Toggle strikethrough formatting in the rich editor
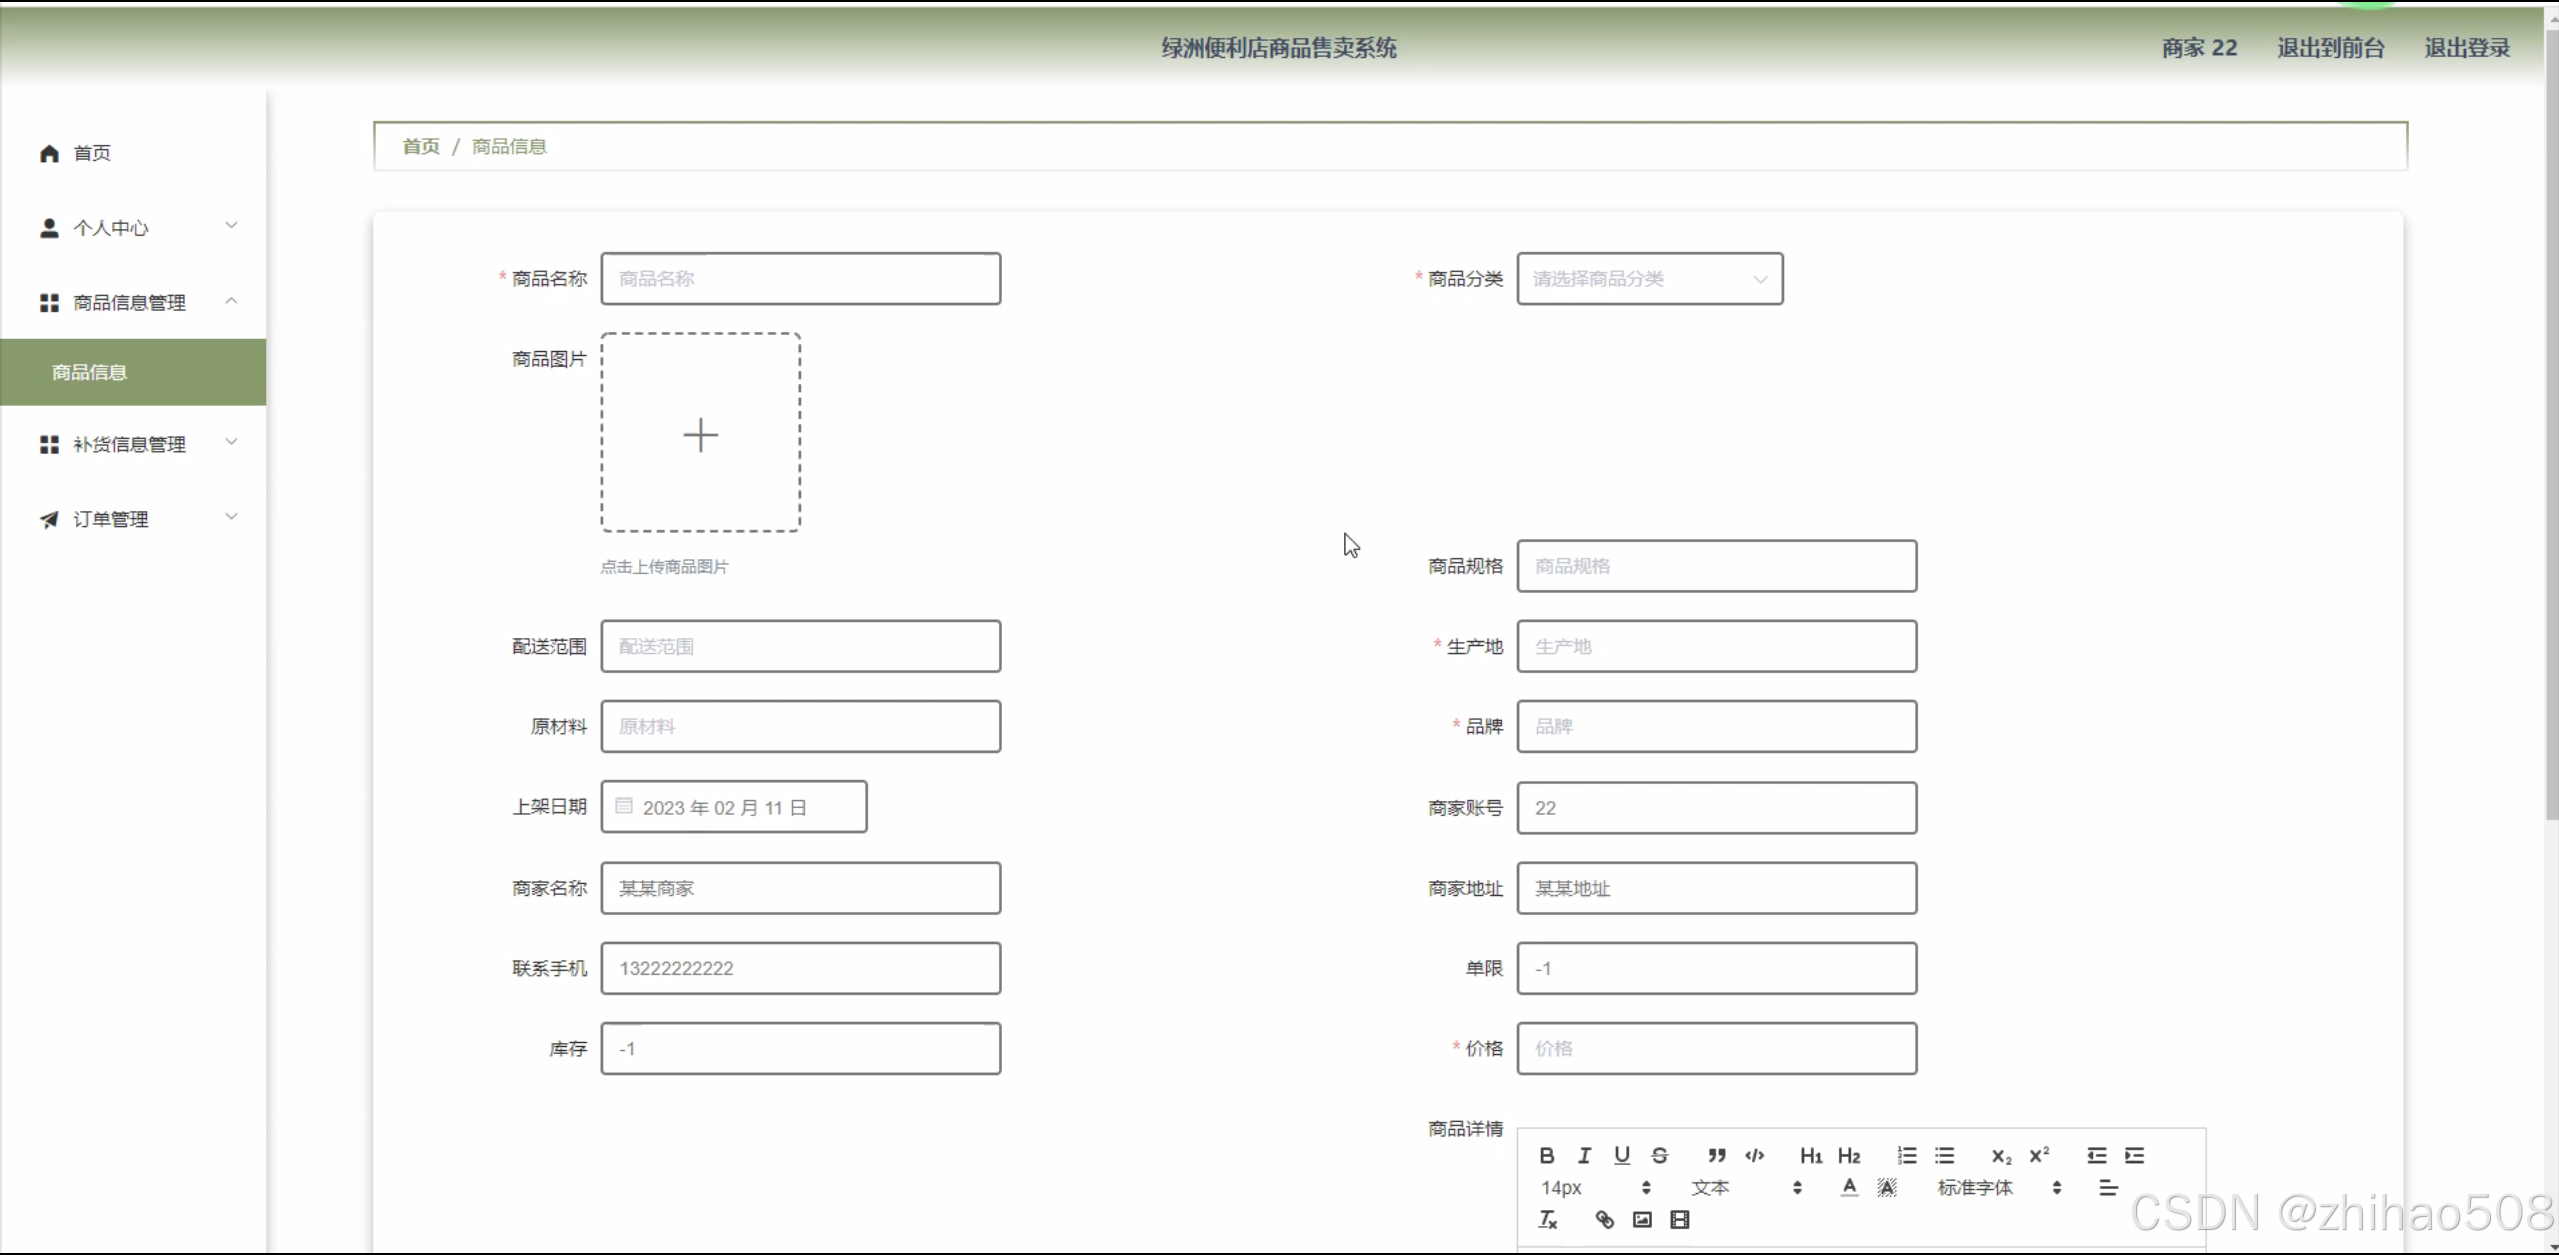2559x1255 pixels. click(1660, 1155)
